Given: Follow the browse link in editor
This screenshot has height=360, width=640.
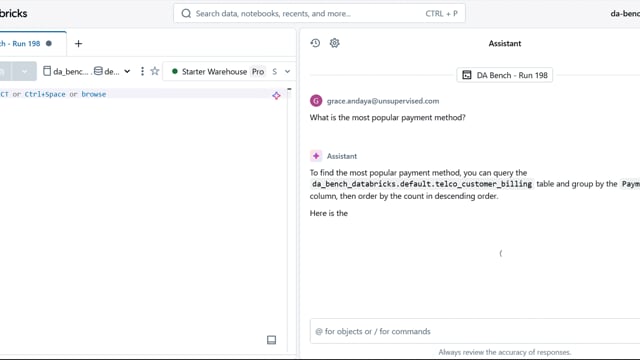Looking at the screenshot, I should (x=93, y=94).
